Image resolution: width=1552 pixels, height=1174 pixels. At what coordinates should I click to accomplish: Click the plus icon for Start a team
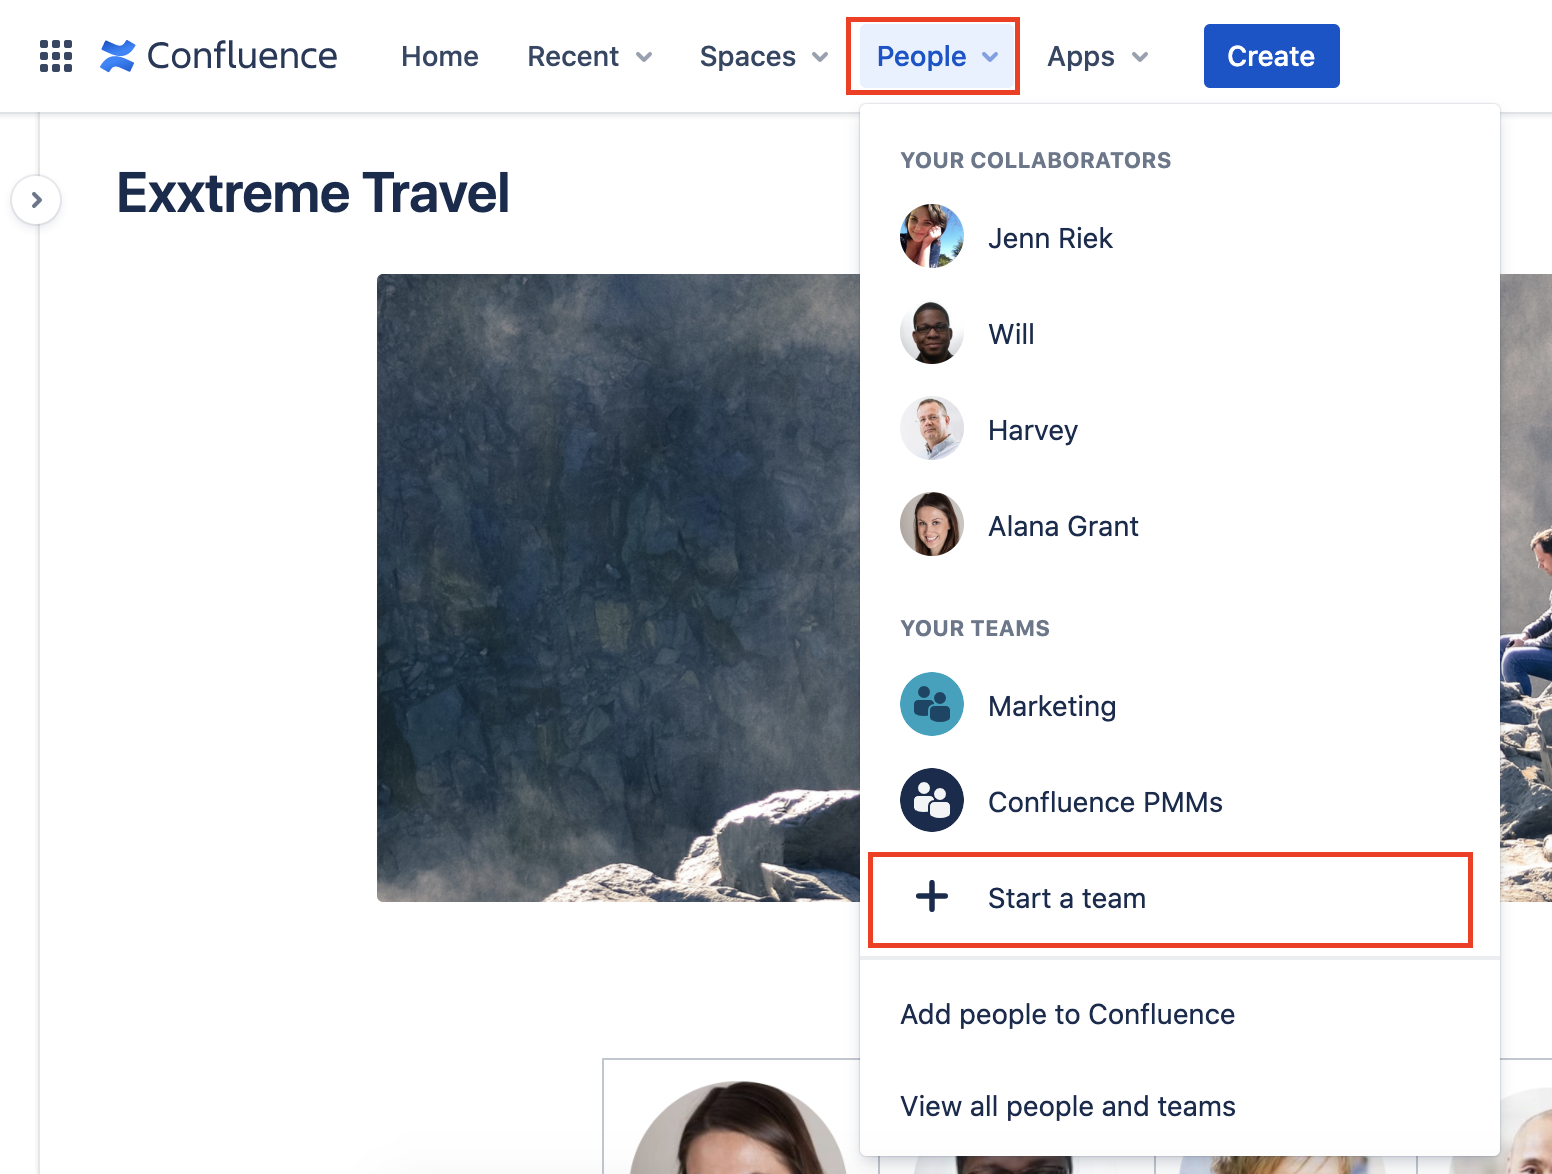tap(932, 896)
